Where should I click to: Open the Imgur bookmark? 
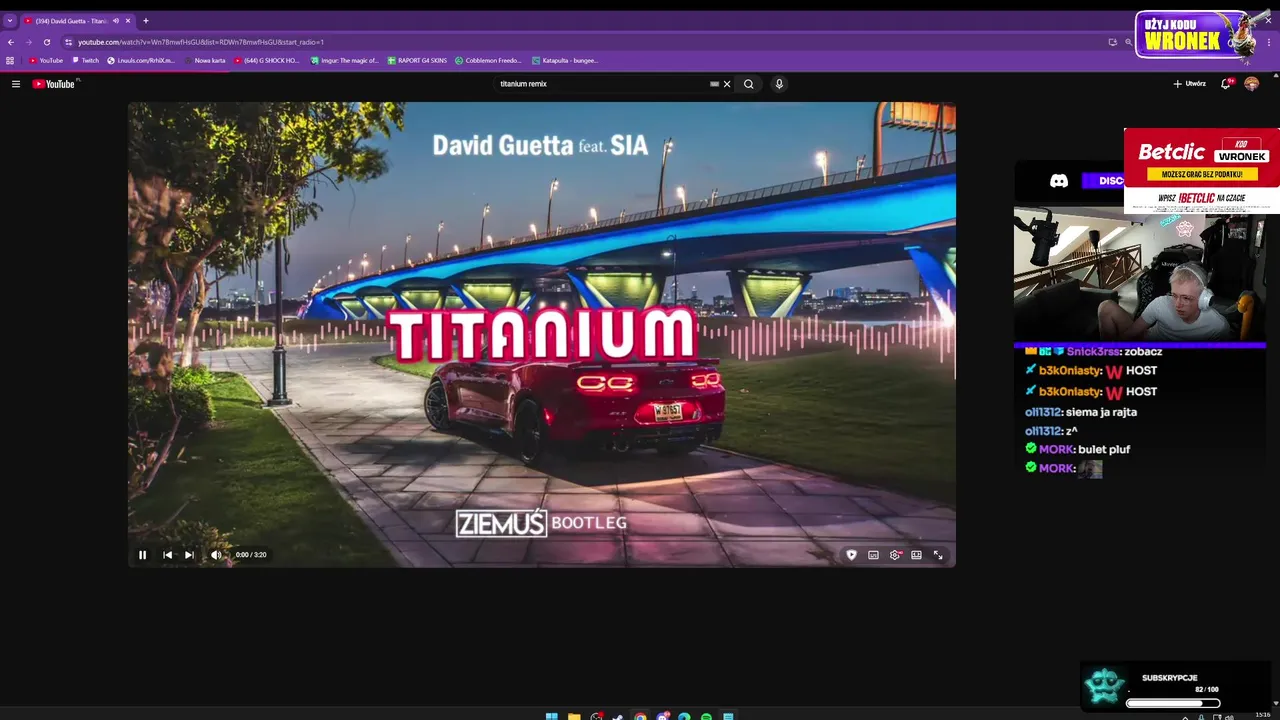point(345,60)
